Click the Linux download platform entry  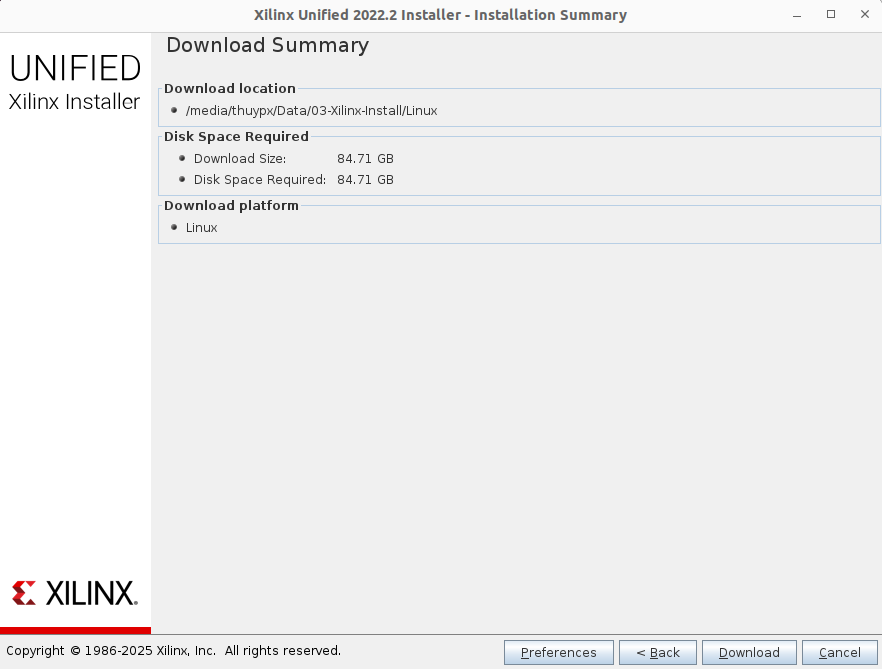tap(201, 227)
